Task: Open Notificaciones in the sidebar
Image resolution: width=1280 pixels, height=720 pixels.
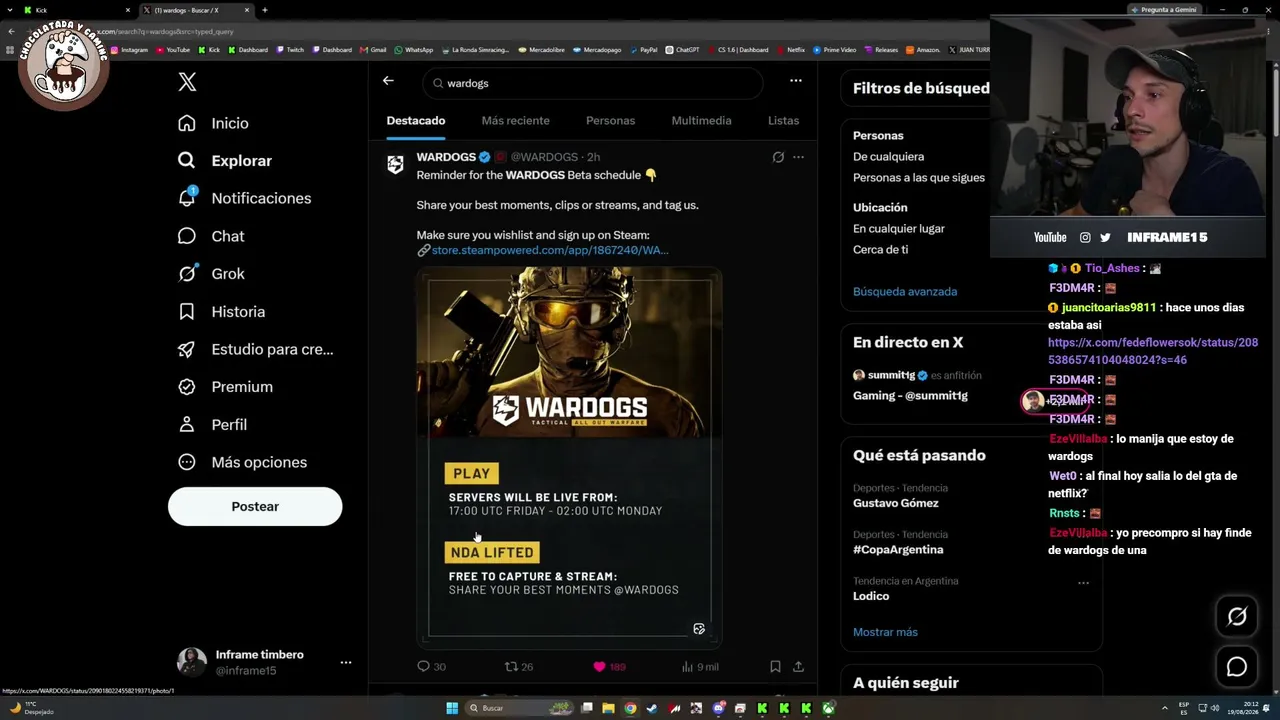Action: 244,198
